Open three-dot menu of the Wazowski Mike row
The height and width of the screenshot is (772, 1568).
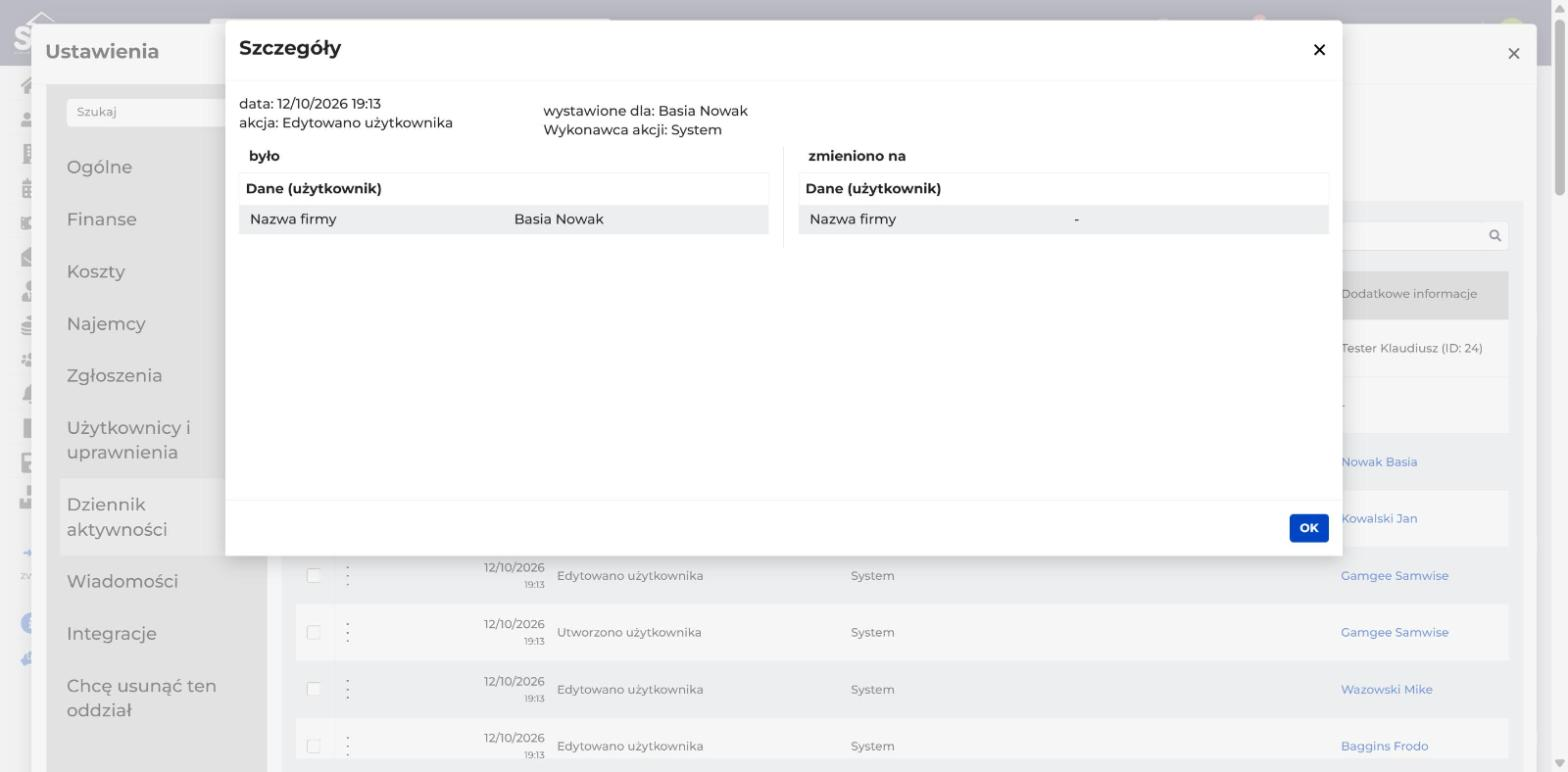[x=348, y=689]
